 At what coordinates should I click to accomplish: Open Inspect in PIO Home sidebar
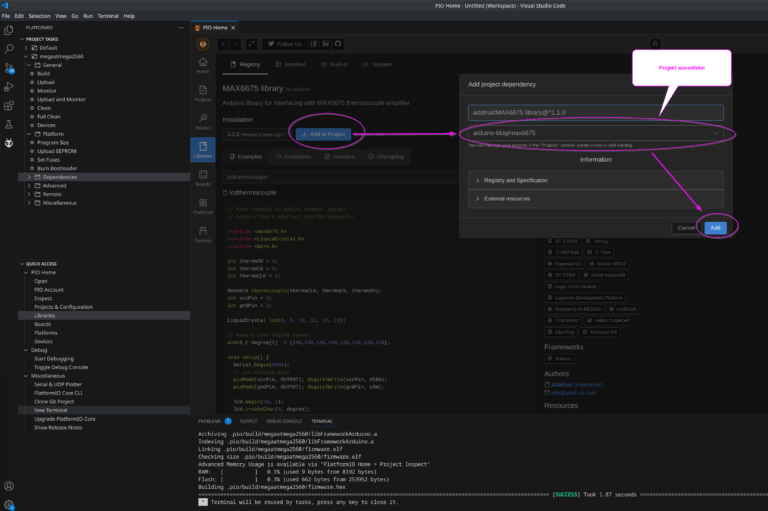[x=203, y=122]
